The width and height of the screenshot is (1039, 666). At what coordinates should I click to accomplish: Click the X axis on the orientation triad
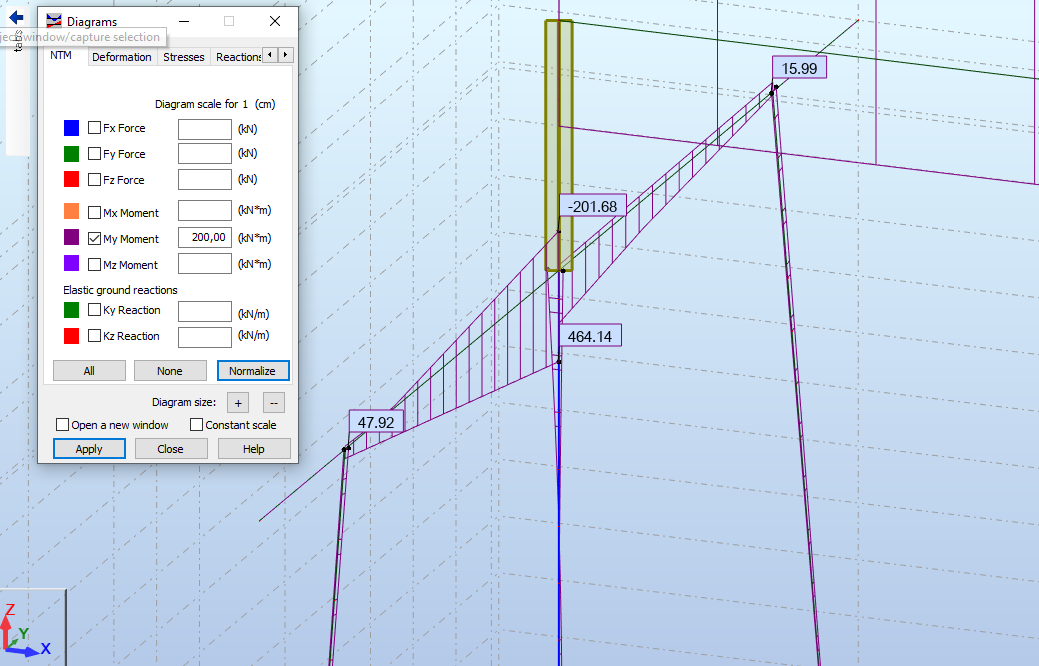click(44, 650)
